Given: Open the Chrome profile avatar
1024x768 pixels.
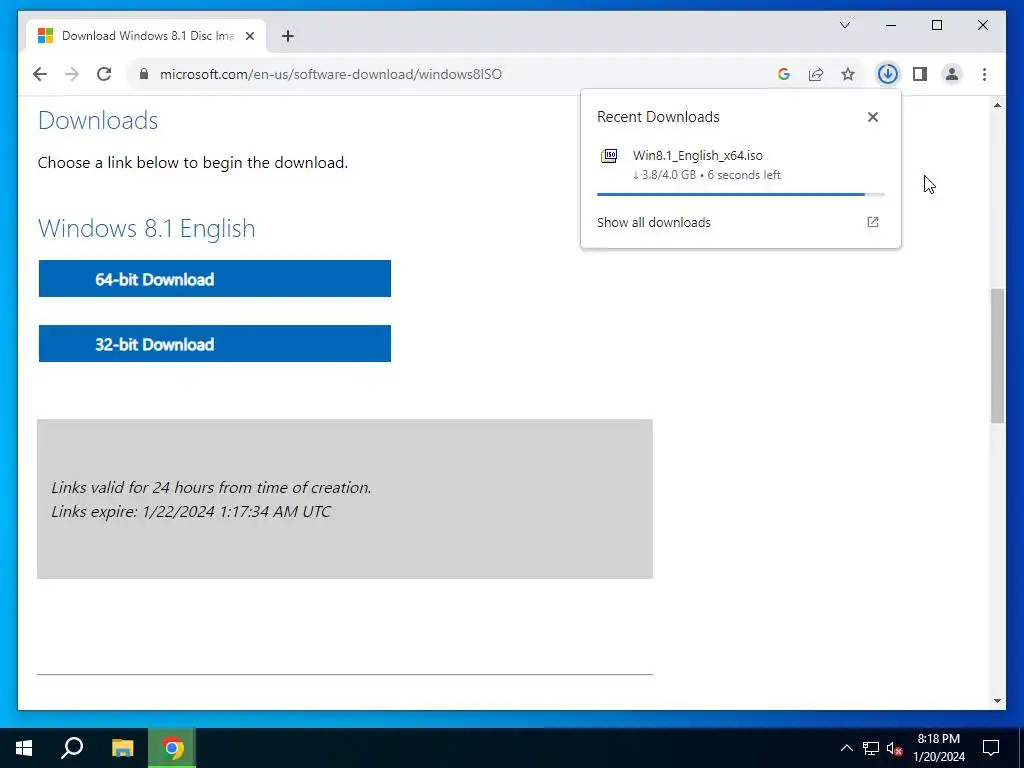Looking at the screenshot, I should point(952,74).
